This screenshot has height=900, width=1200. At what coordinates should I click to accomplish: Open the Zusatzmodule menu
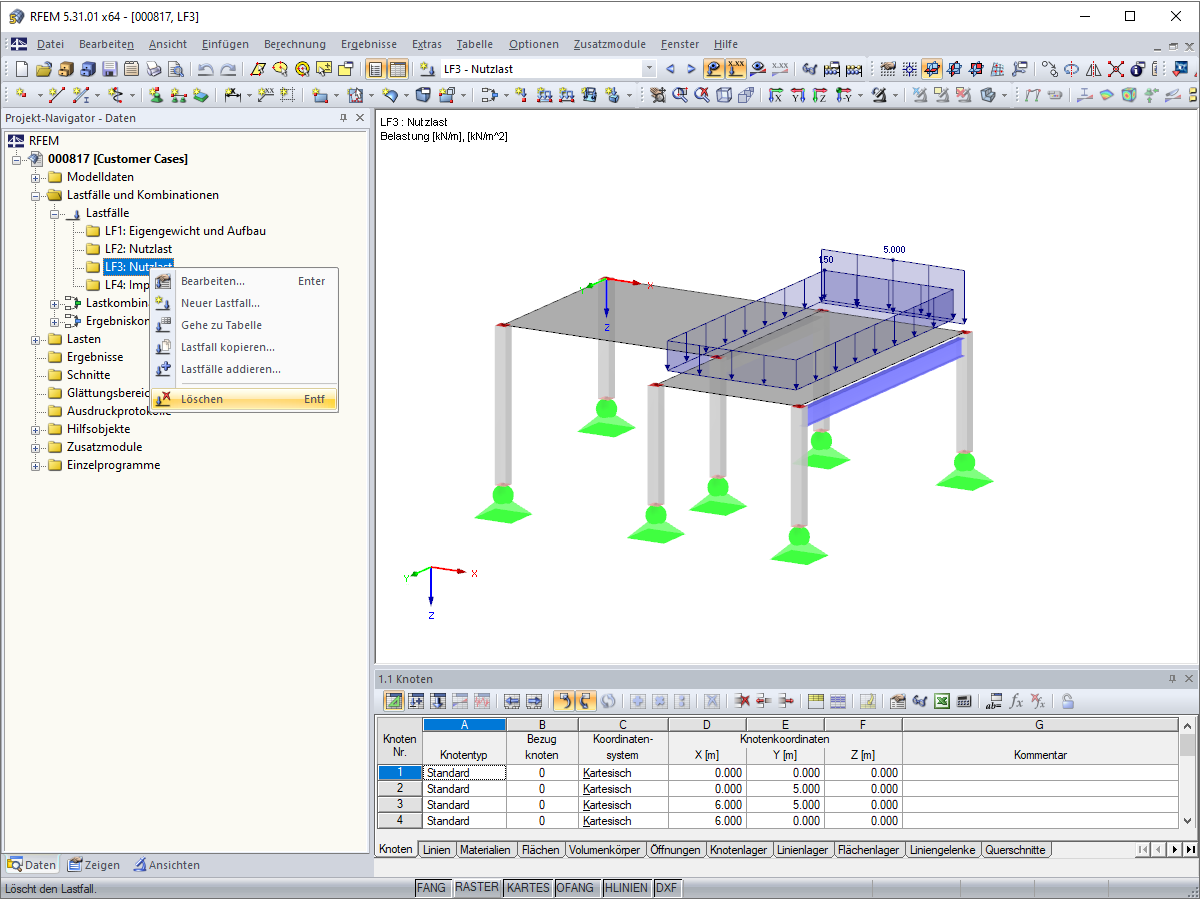(x=610, y=44)
